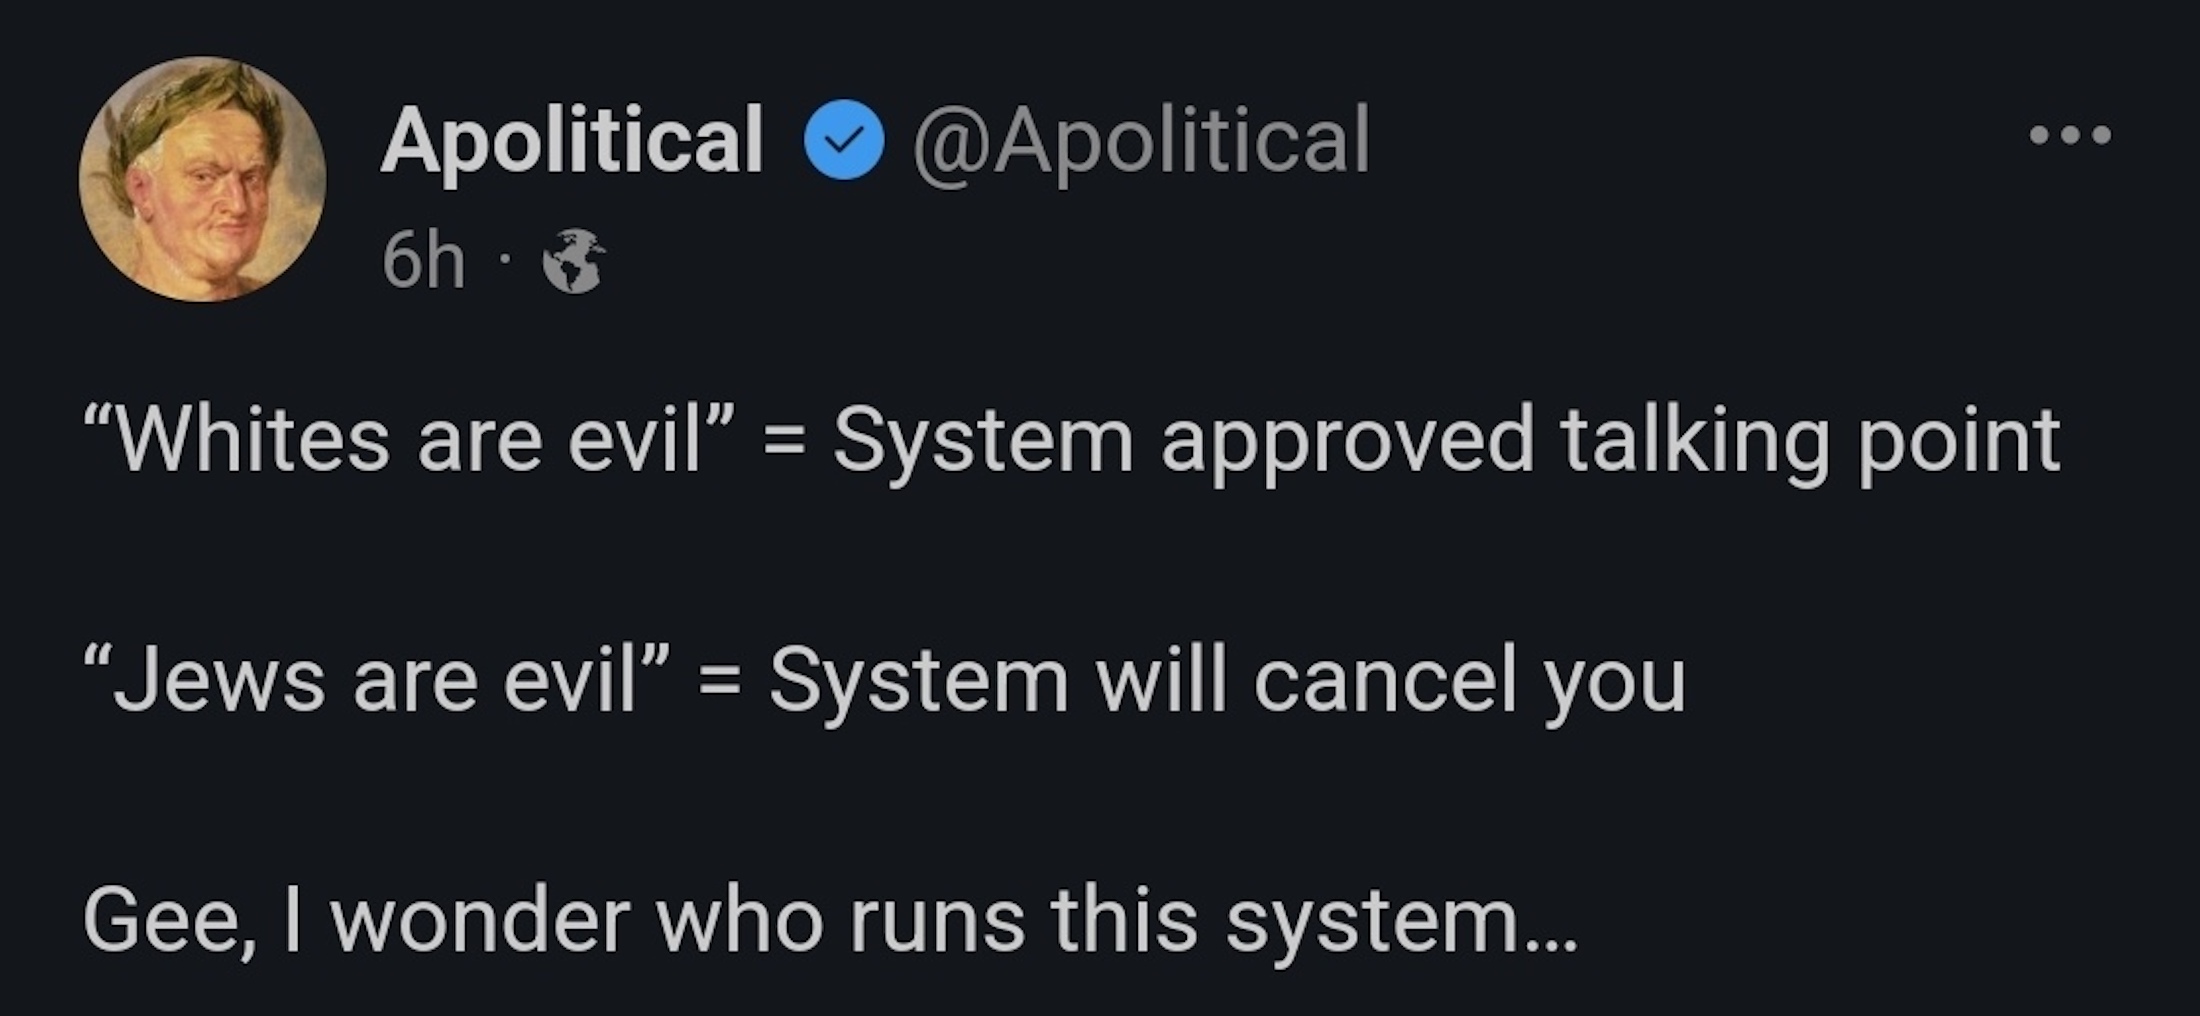2200x1016 pixels.
Task: Click the equals sign in the first line
Action: [x=784, y=442]
